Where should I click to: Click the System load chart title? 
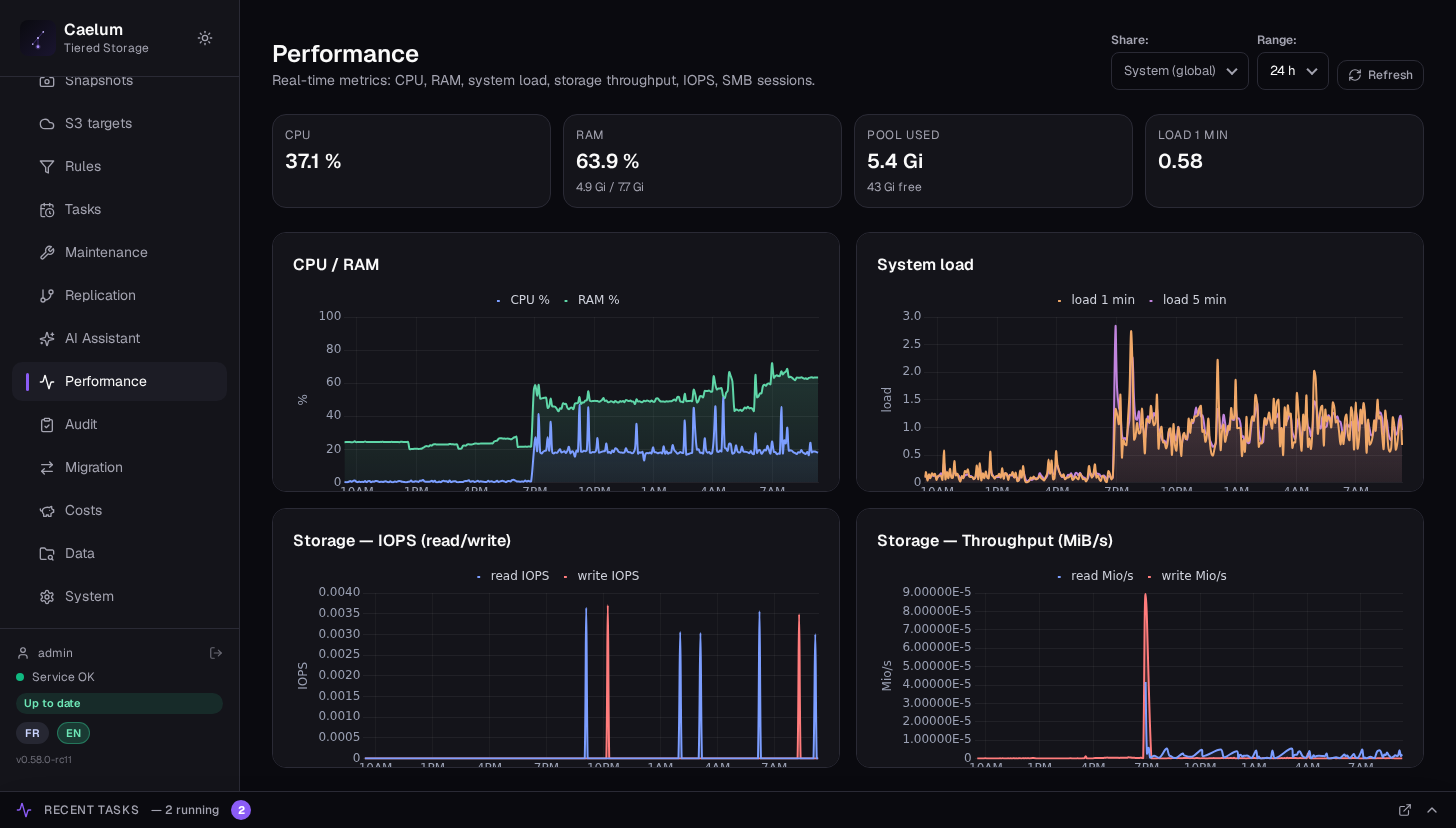[x=925, y=265]
